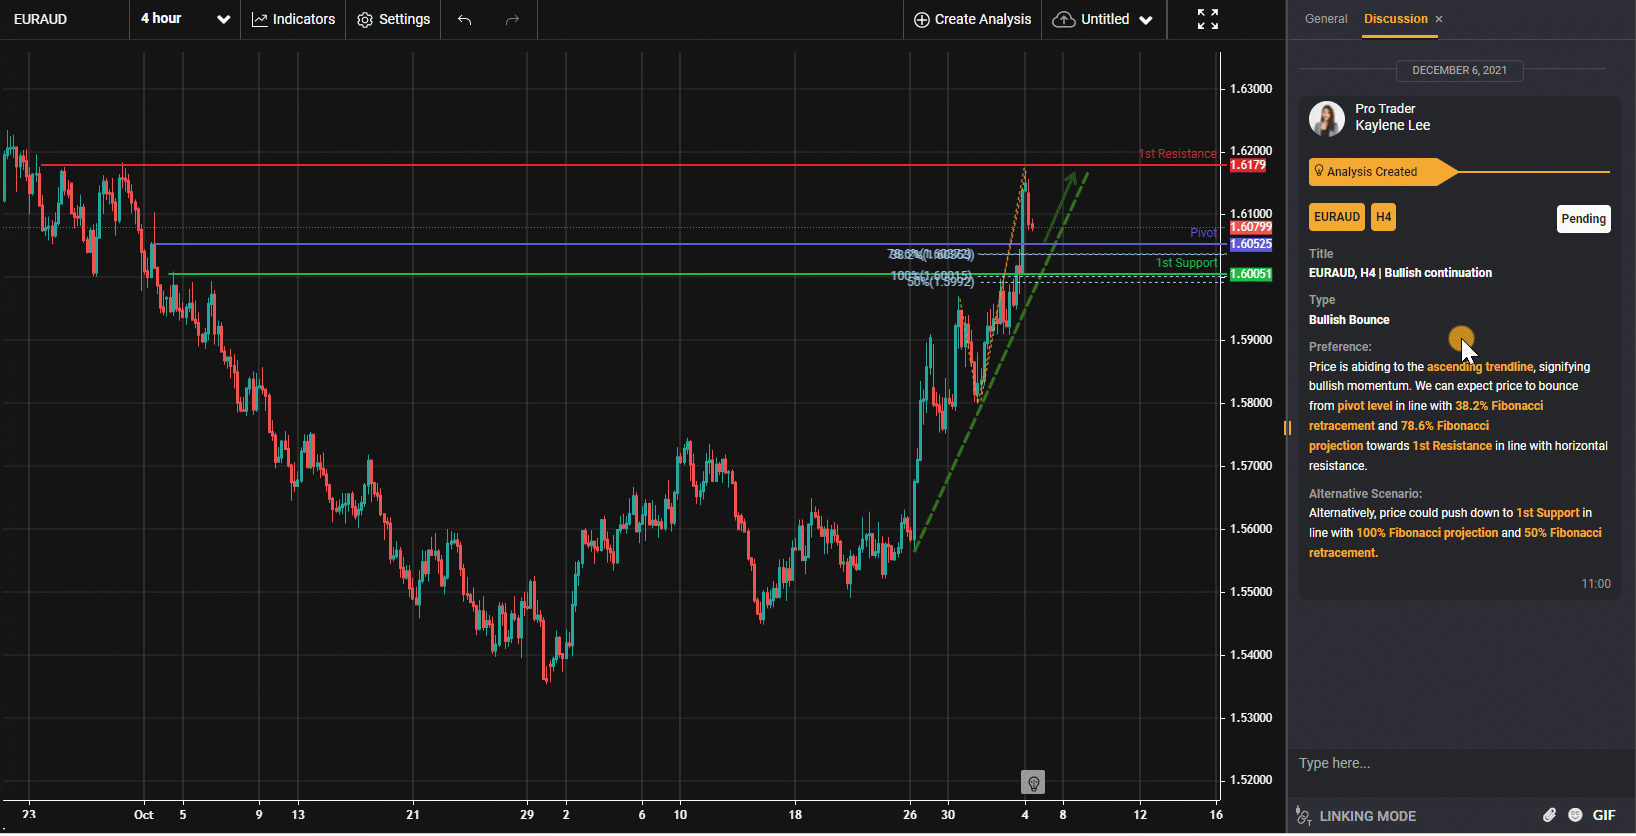Open the Untitled layout dropdown

1103,19
